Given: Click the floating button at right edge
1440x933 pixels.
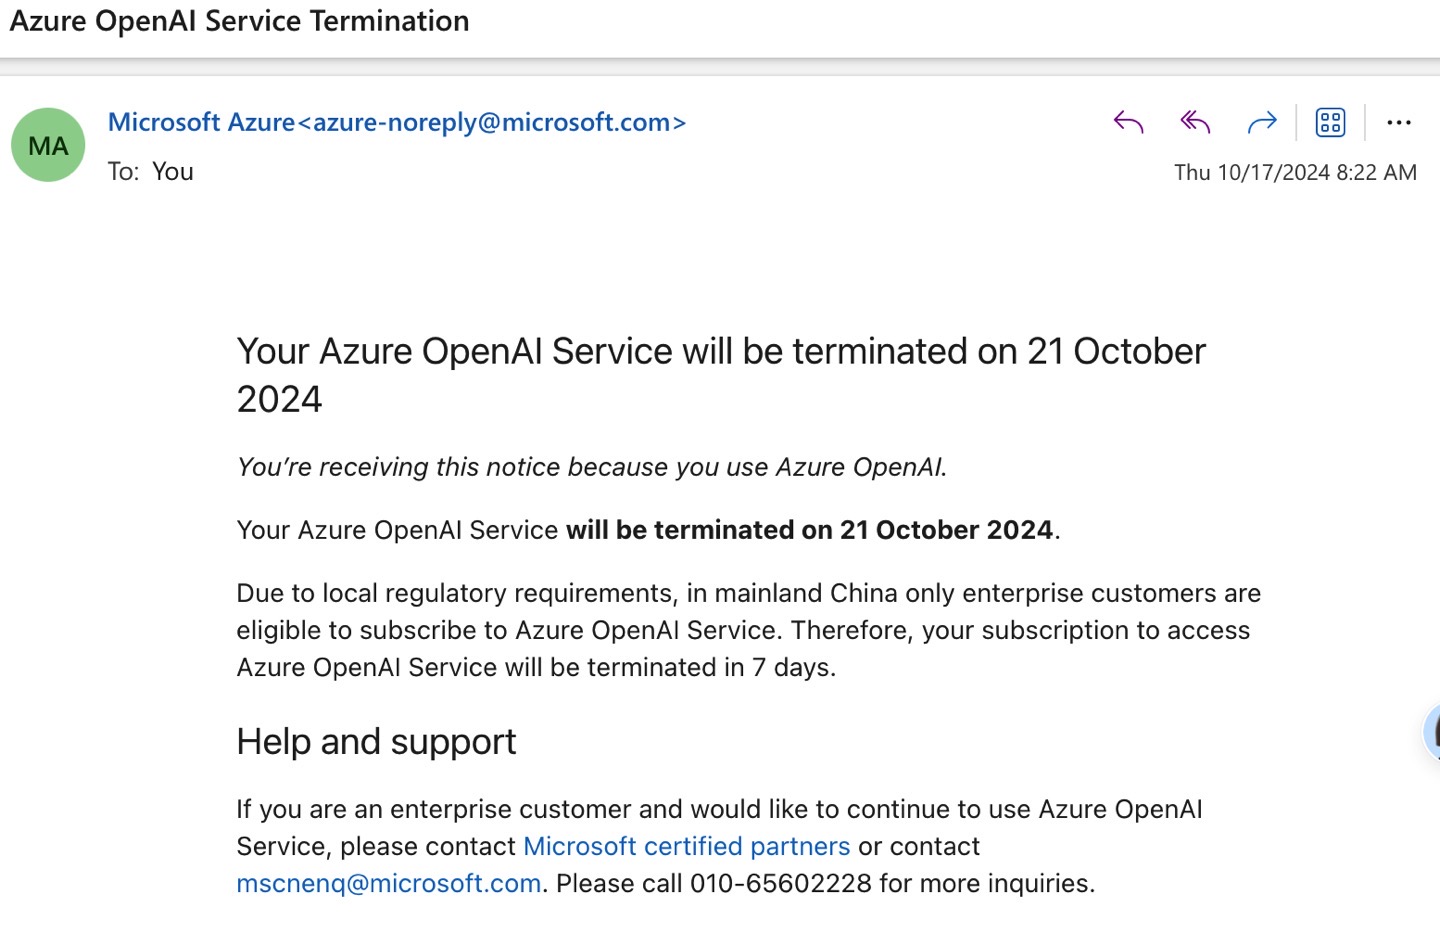Looking at the screenshot, I should [1432, 732].
